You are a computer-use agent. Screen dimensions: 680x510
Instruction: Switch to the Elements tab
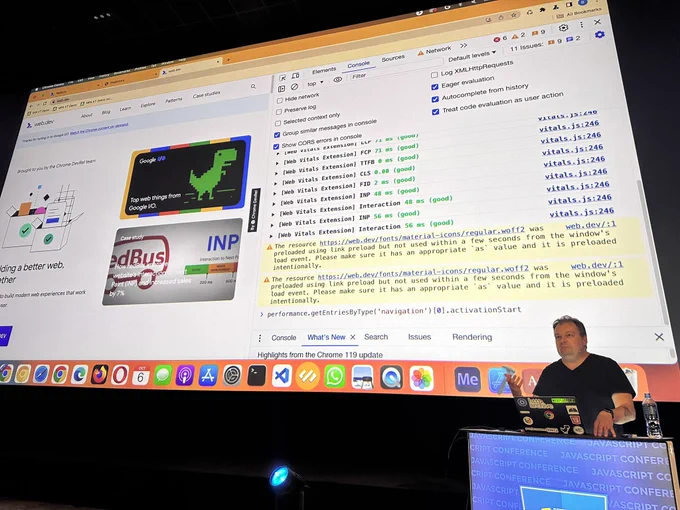pos(324,70)
